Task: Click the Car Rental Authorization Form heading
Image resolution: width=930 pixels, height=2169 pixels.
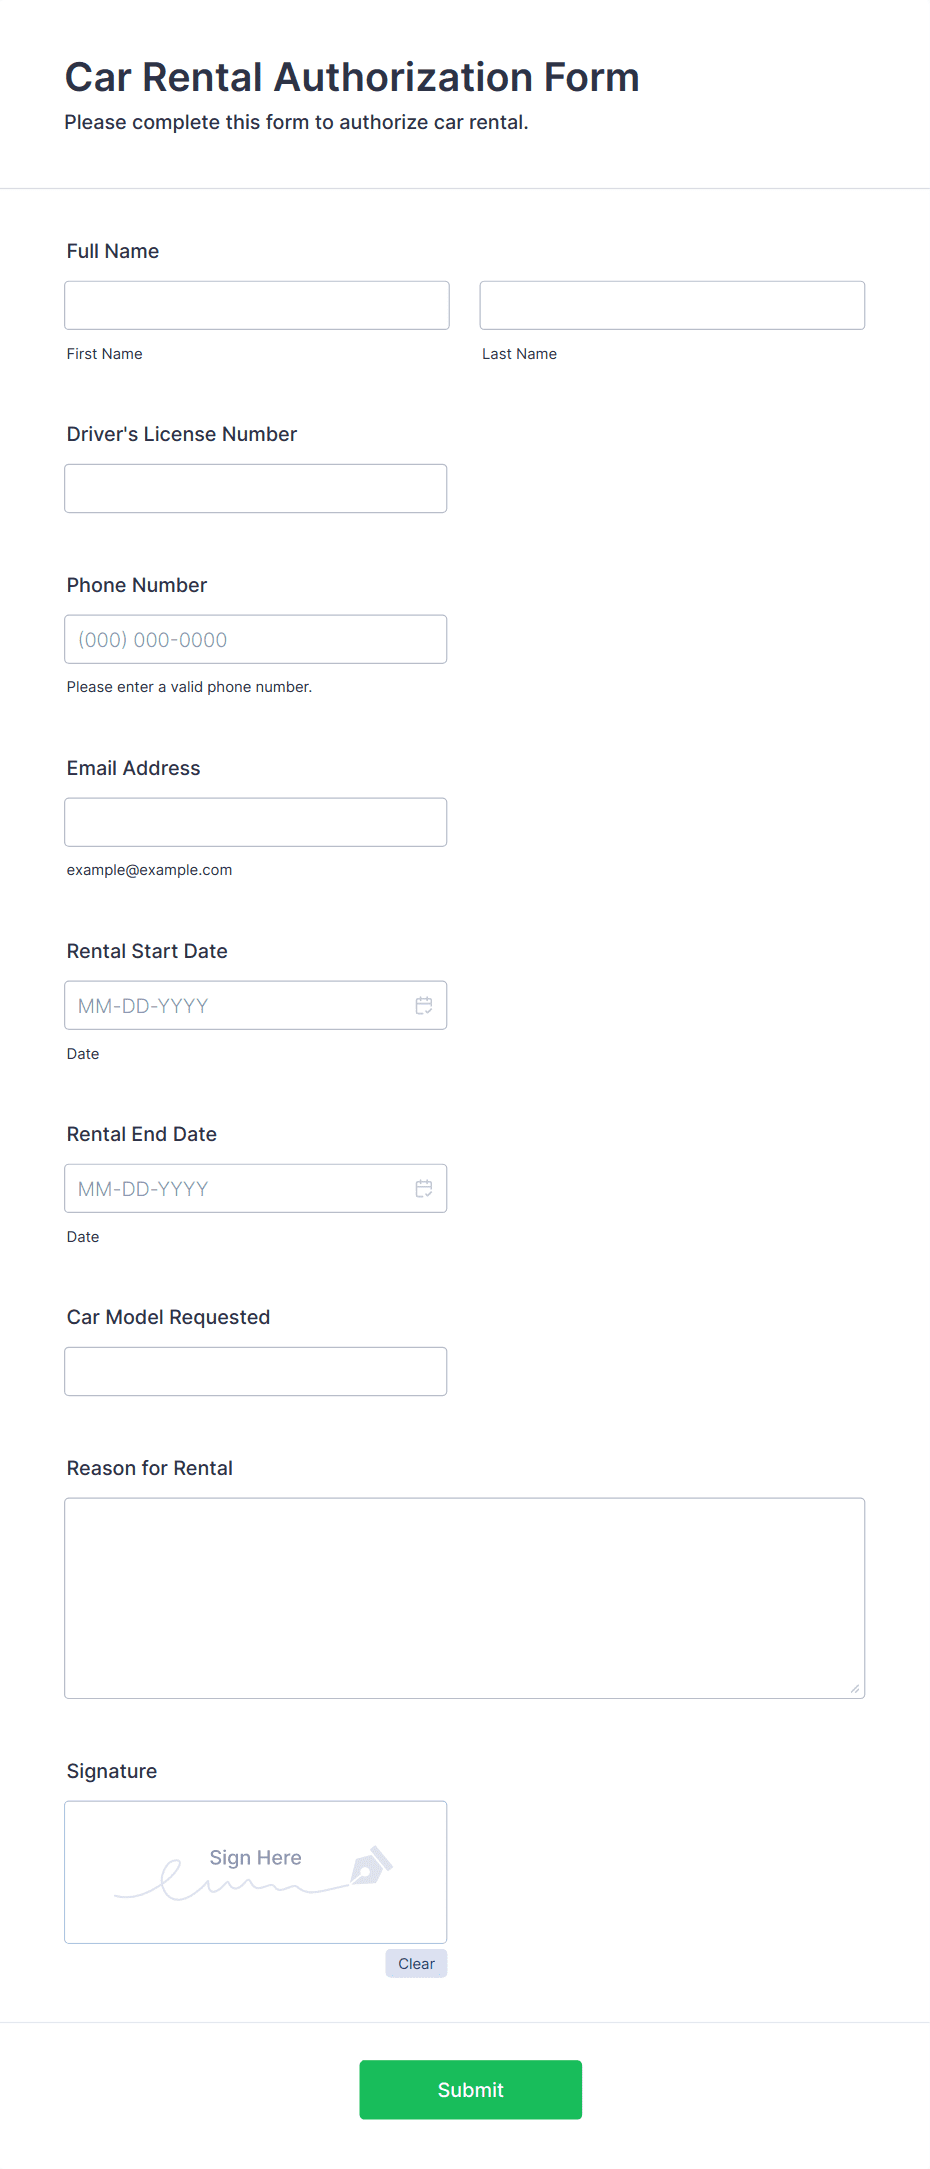Action: 352,77
